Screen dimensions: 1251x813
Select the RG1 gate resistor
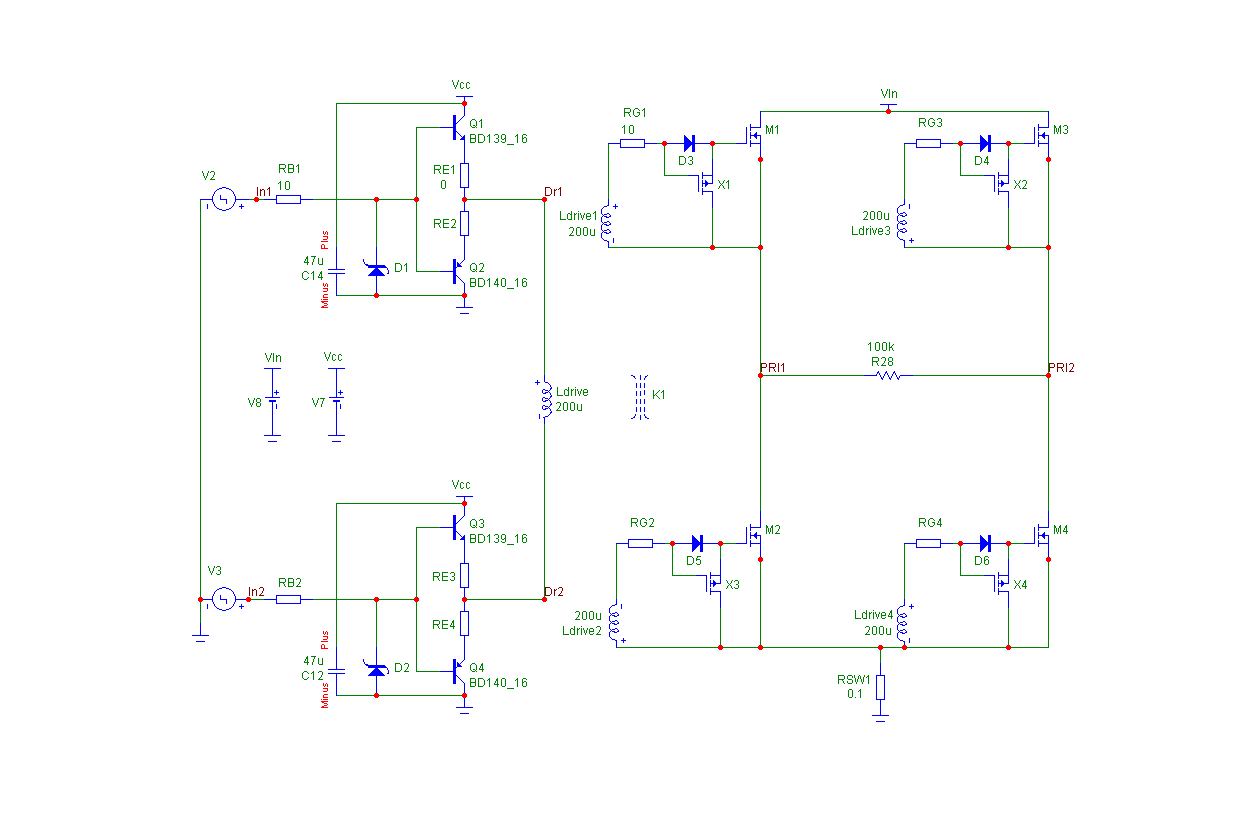pyautogui.click(x=632, y=143)
